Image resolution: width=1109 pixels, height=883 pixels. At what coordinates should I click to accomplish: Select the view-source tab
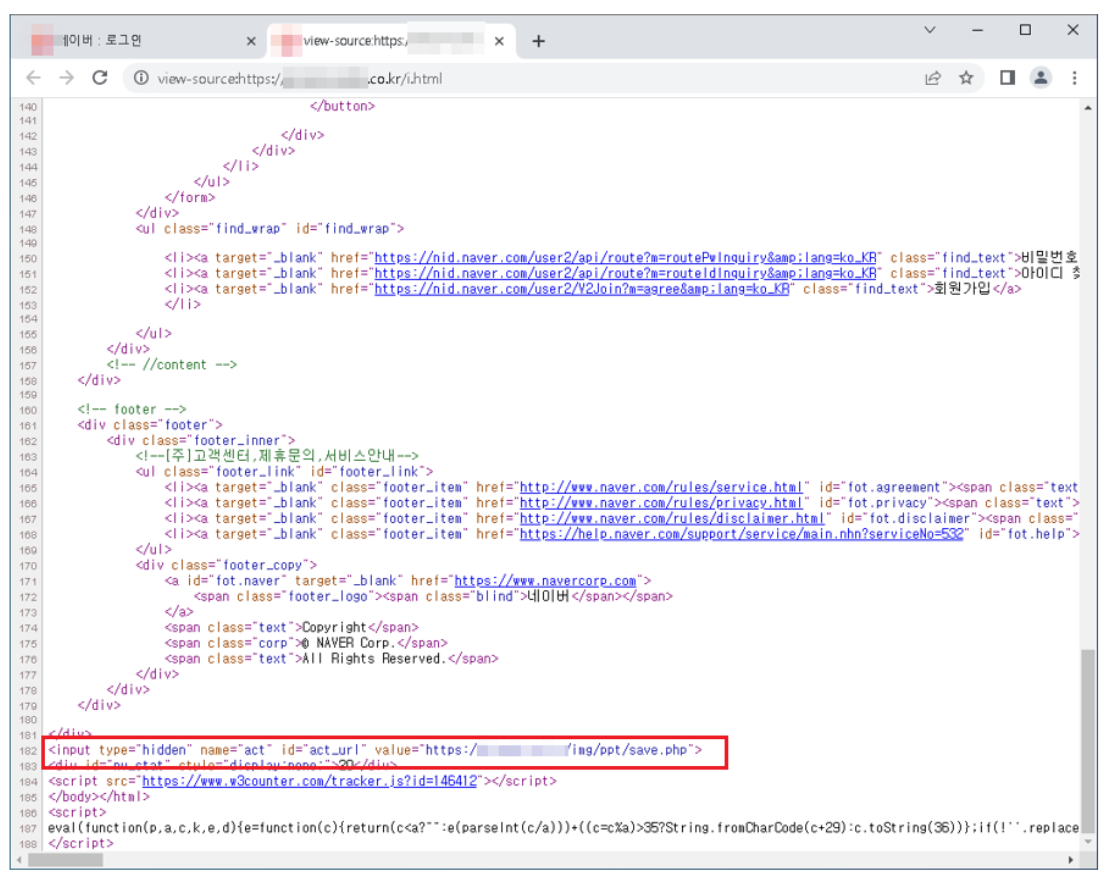coord(391,41)
